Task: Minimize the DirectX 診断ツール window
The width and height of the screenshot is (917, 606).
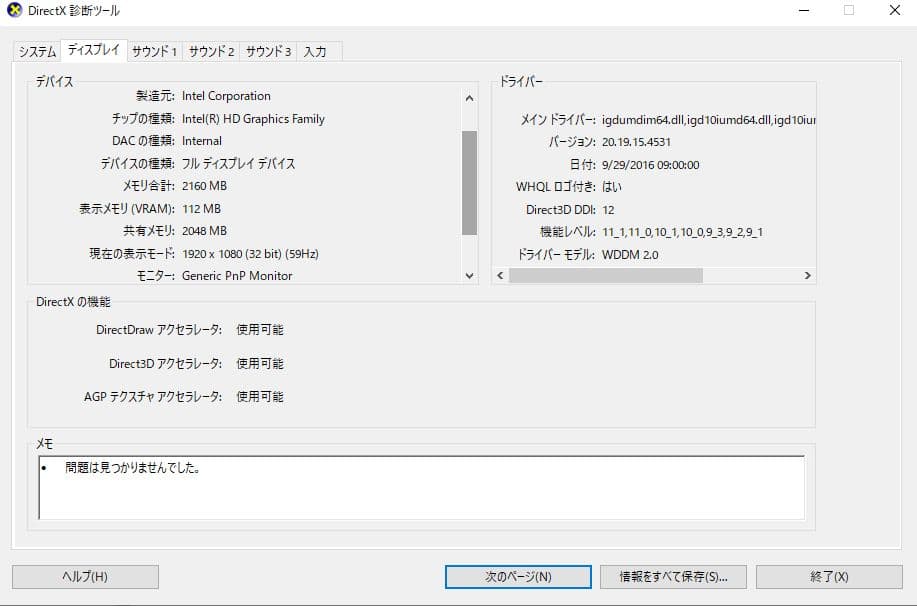Action: pos(803,10)
